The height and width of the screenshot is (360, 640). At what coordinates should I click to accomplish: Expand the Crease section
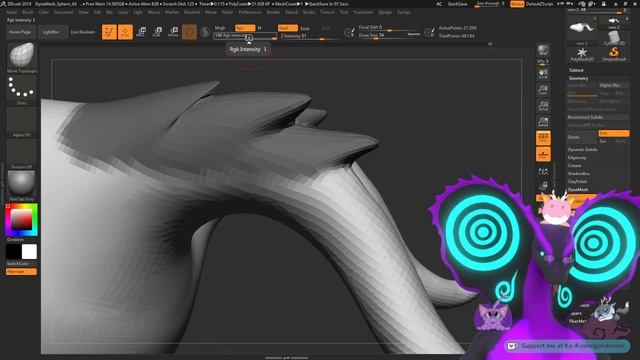(574, 165)
